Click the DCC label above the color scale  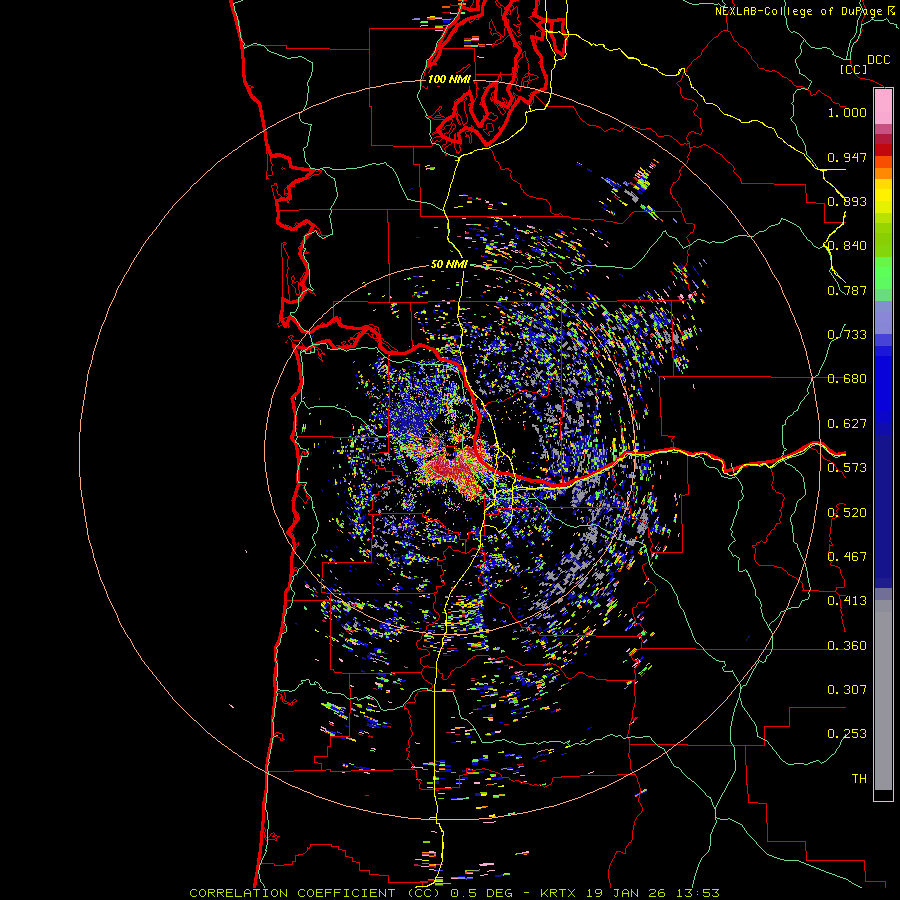878,60
